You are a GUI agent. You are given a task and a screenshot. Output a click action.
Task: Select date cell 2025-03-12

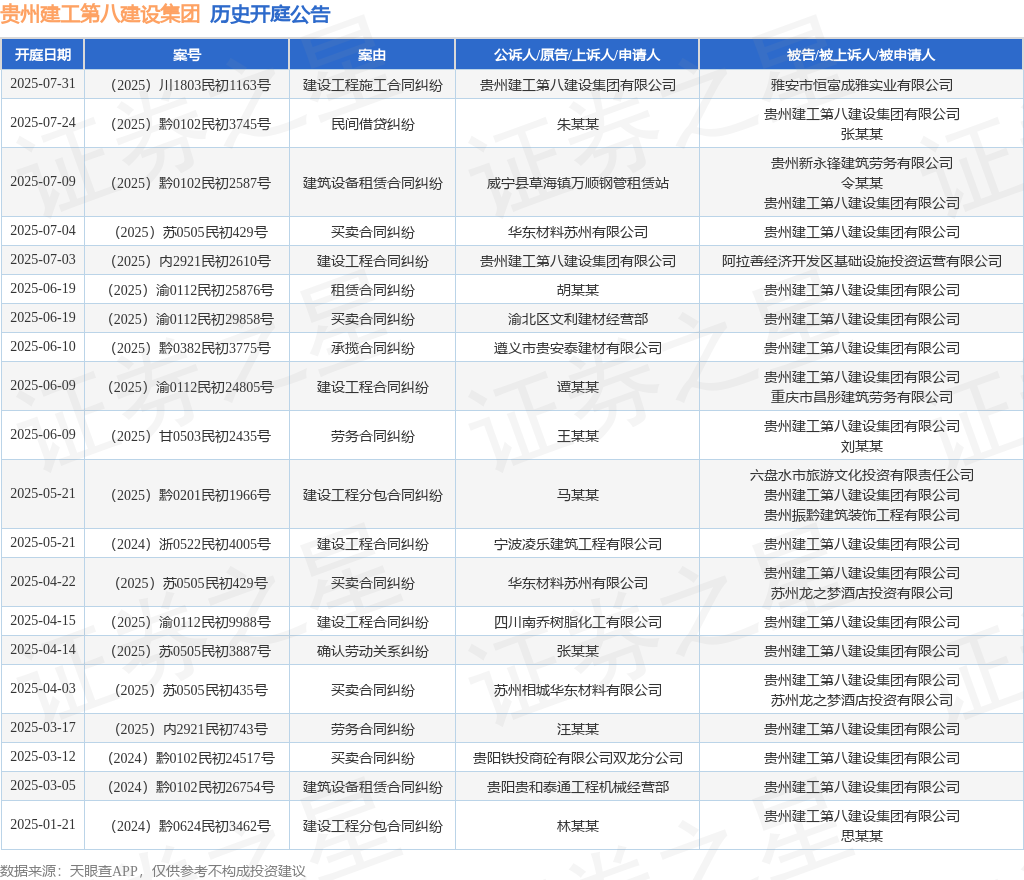pyautogui.click(x=42, y=757)
